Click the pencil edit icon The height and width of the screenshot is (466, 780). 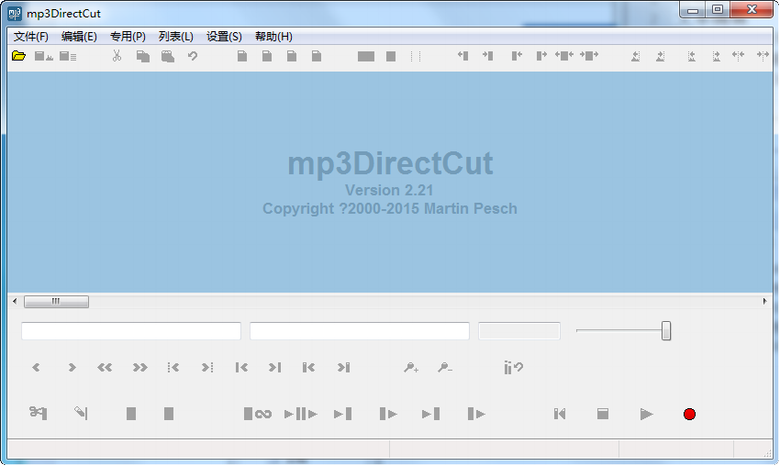[81, 413]
